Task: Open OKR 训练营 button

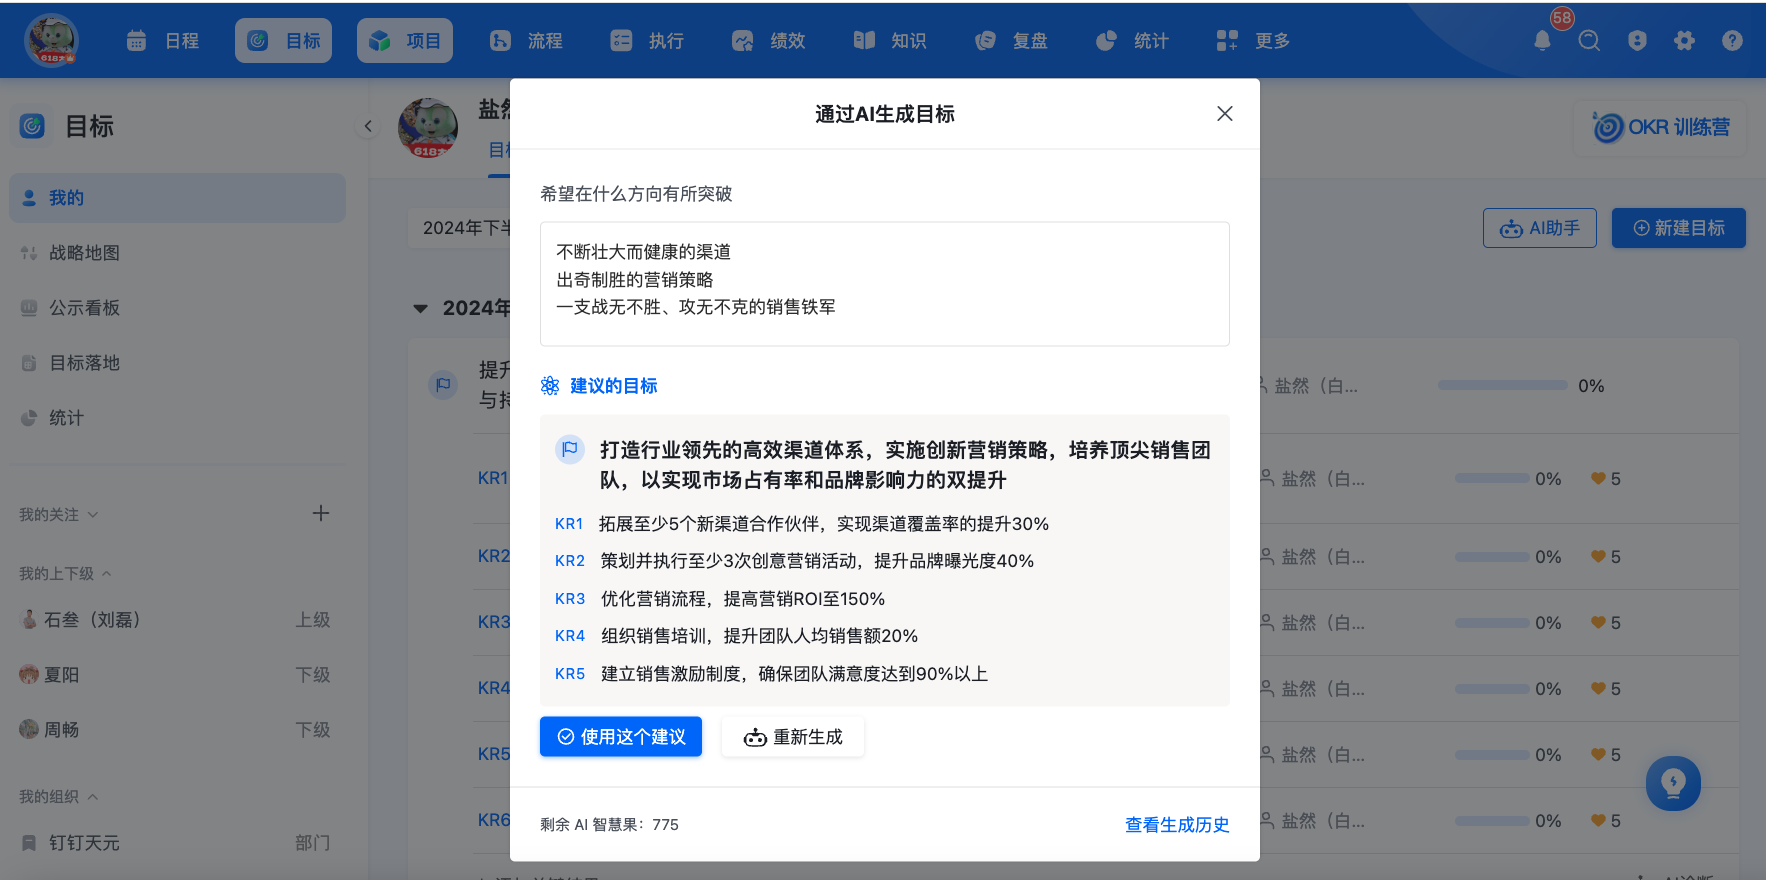Action: tap(1660, 127)
